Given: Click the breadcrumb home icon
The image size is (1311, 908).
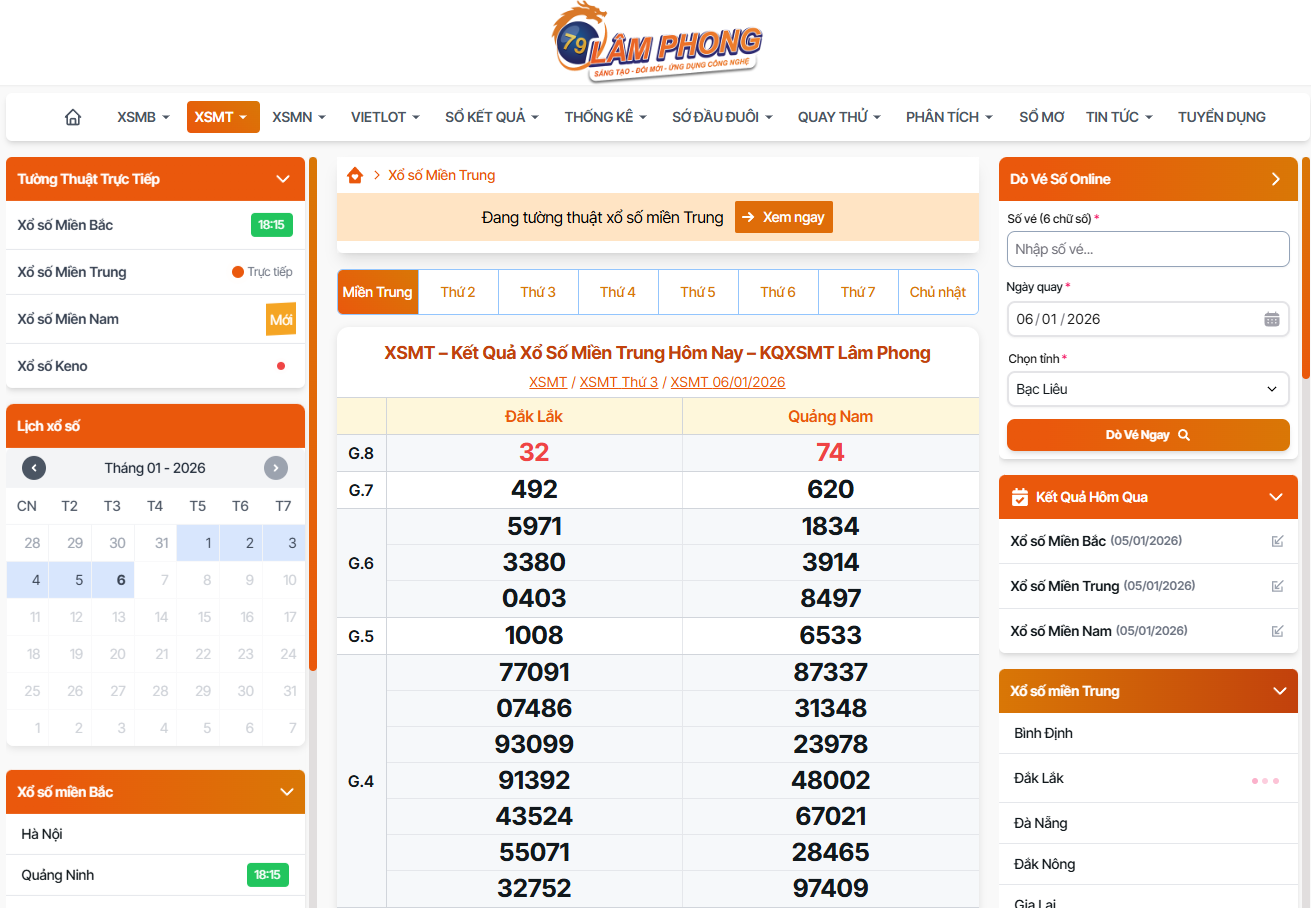Looking at the screenshot, I should [x=354, y=175].
